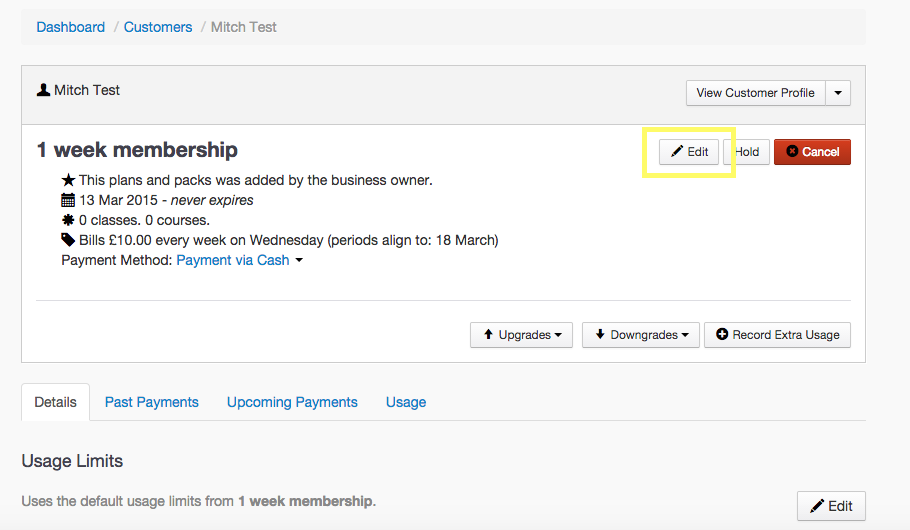Open the Payment via Cash method dropdown
The height and width of the screenshot is (530, 910).
[x=240, y=260]
